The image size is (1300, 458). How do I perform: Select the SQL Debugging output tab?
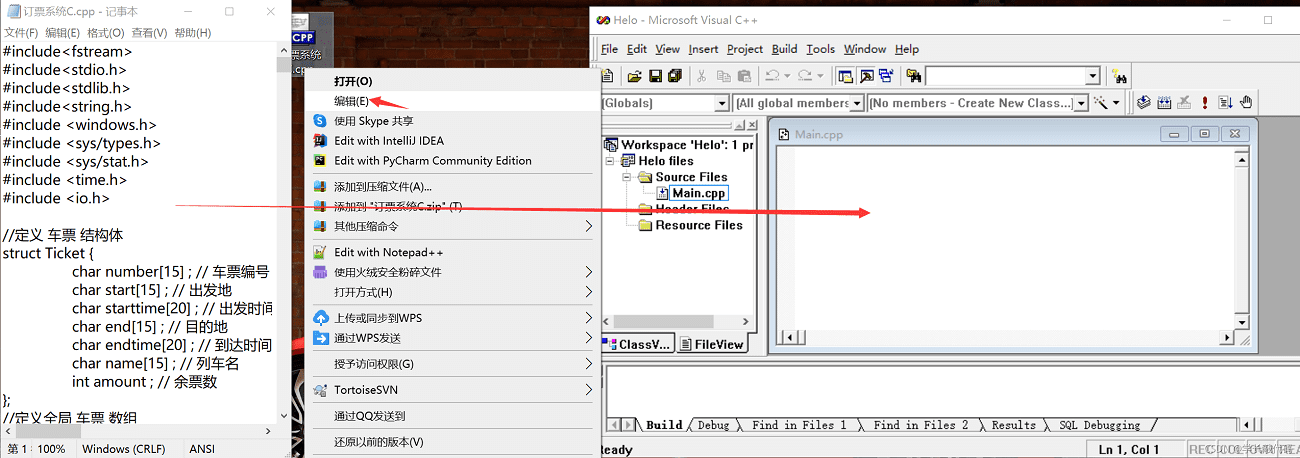[1100, 425]
